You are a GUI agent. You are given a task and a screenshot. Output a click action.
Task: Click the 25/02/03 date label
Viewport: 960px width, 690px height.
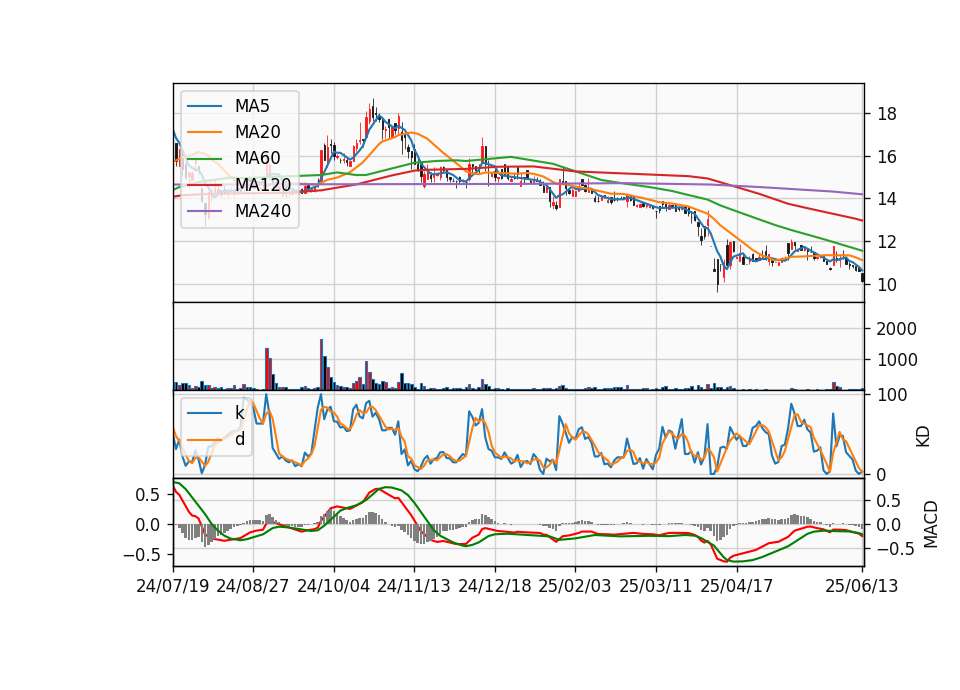pyautogui.click(x=575, y=586)
